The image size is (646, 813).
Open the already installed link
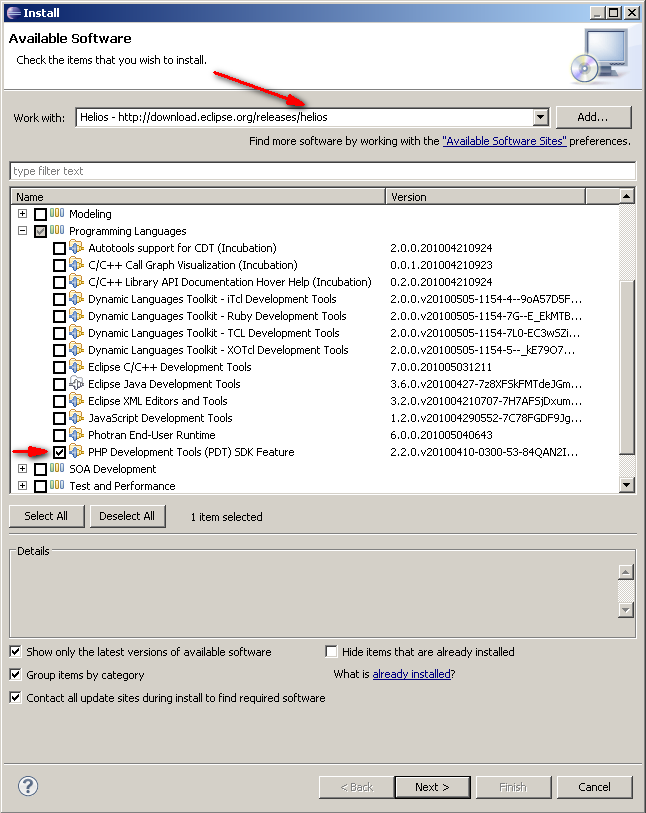tap(412, 674)
